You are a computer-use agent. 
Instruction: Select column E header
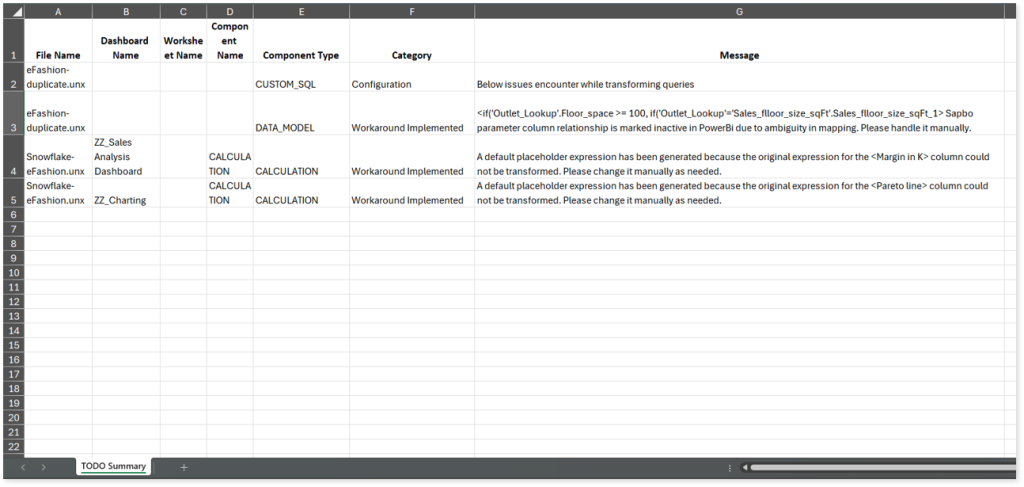click(x=300, y=11)
